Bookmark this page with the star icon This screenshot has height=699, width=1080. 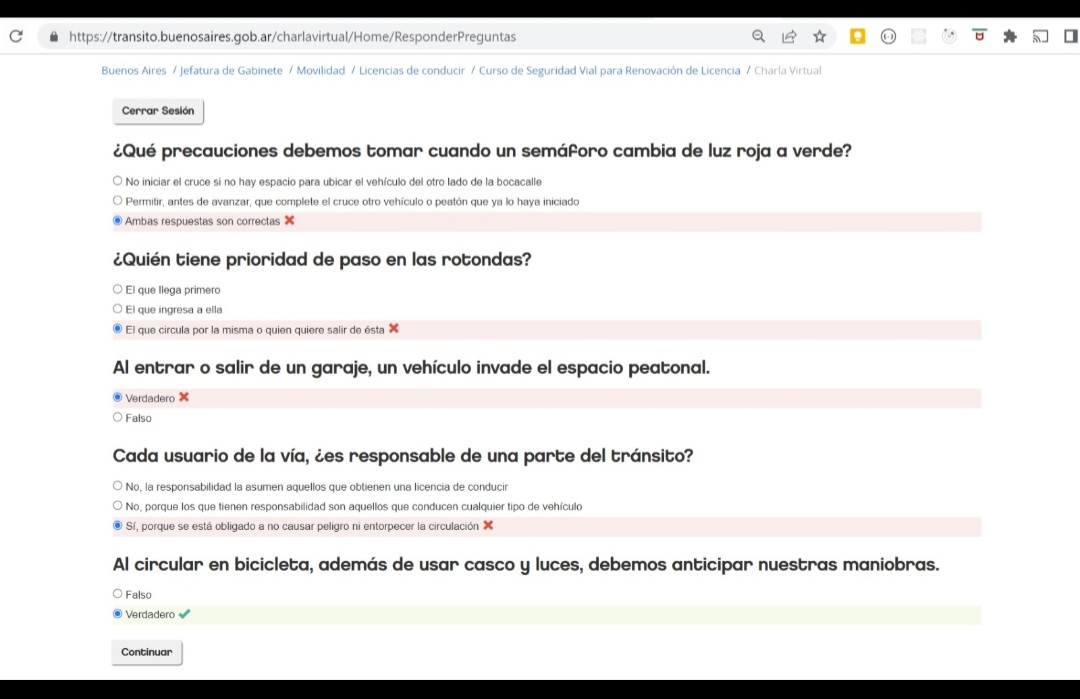(x=820, y=35)
